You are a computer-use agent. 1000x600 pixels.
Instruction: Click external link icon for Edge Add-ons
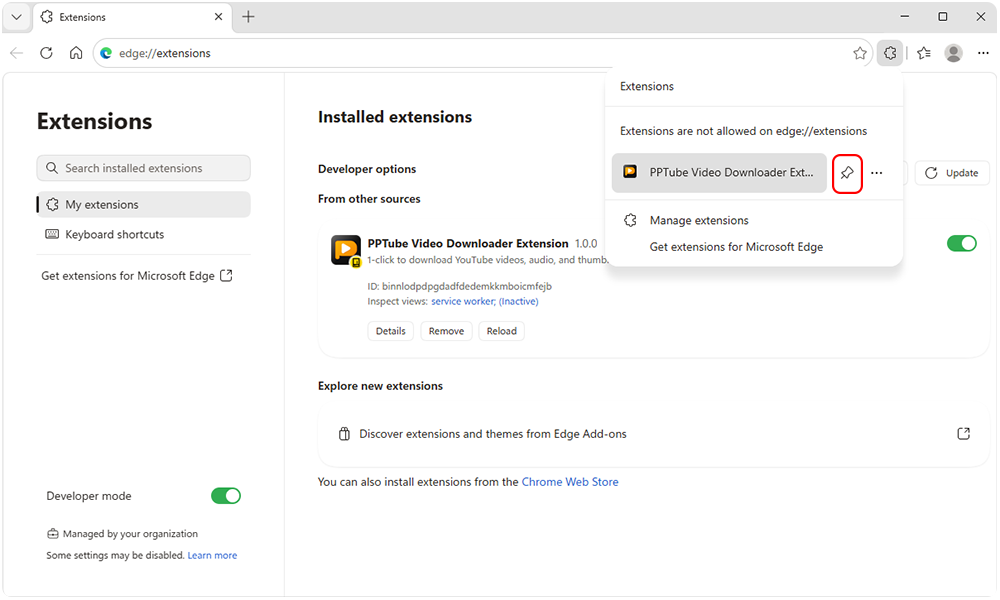tap(964, 434)
